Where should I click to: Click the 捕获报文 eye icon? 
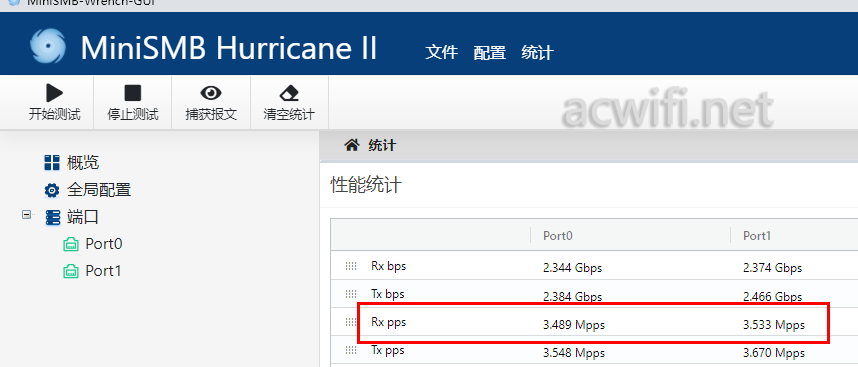click(x=211, y=92)
